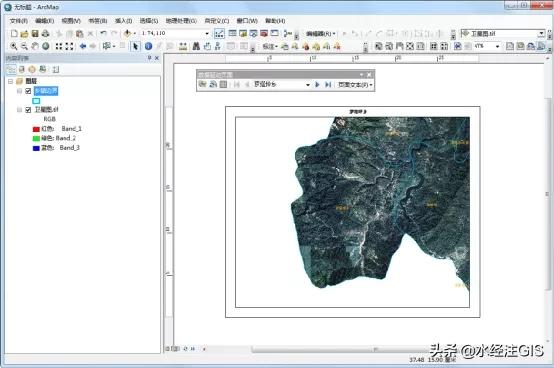This screenshot has width=554, height=368.
Task: Collapse the Layers data frame node
Action: (x=10, y=81)
